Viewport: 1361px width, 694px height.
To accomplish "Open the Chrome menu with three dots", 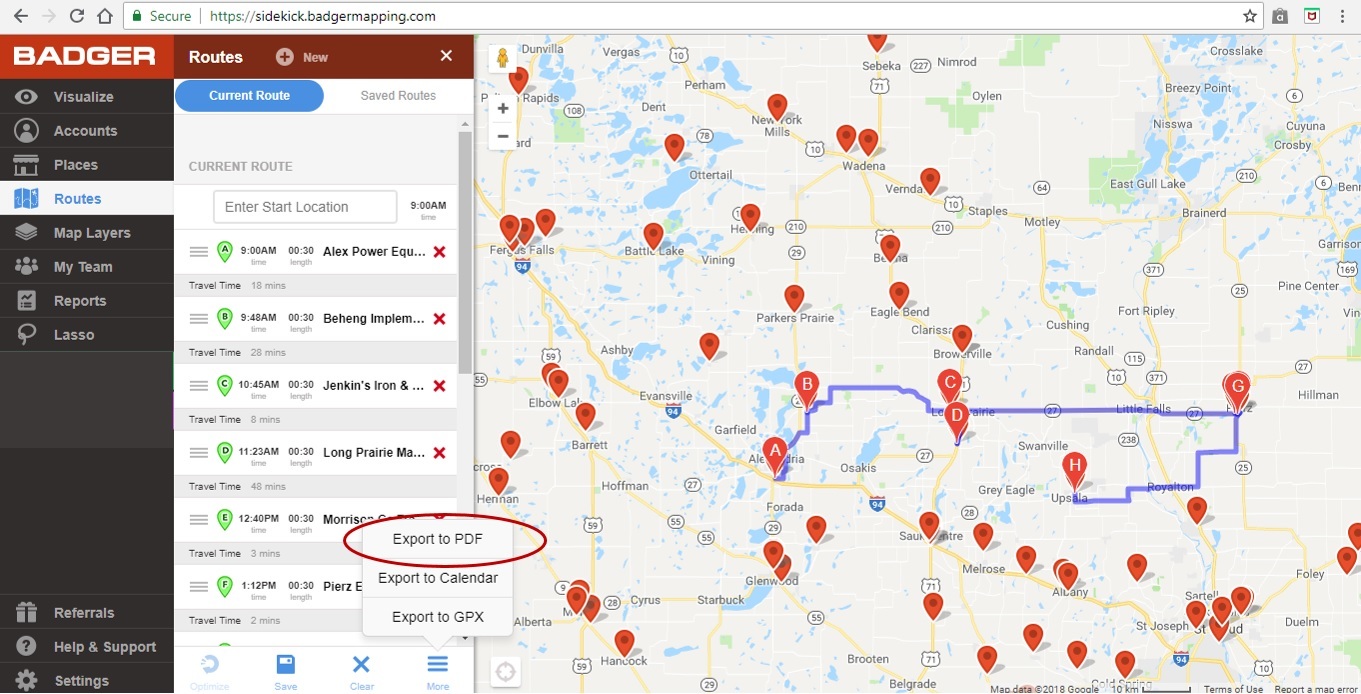I will click(1343, 16).
